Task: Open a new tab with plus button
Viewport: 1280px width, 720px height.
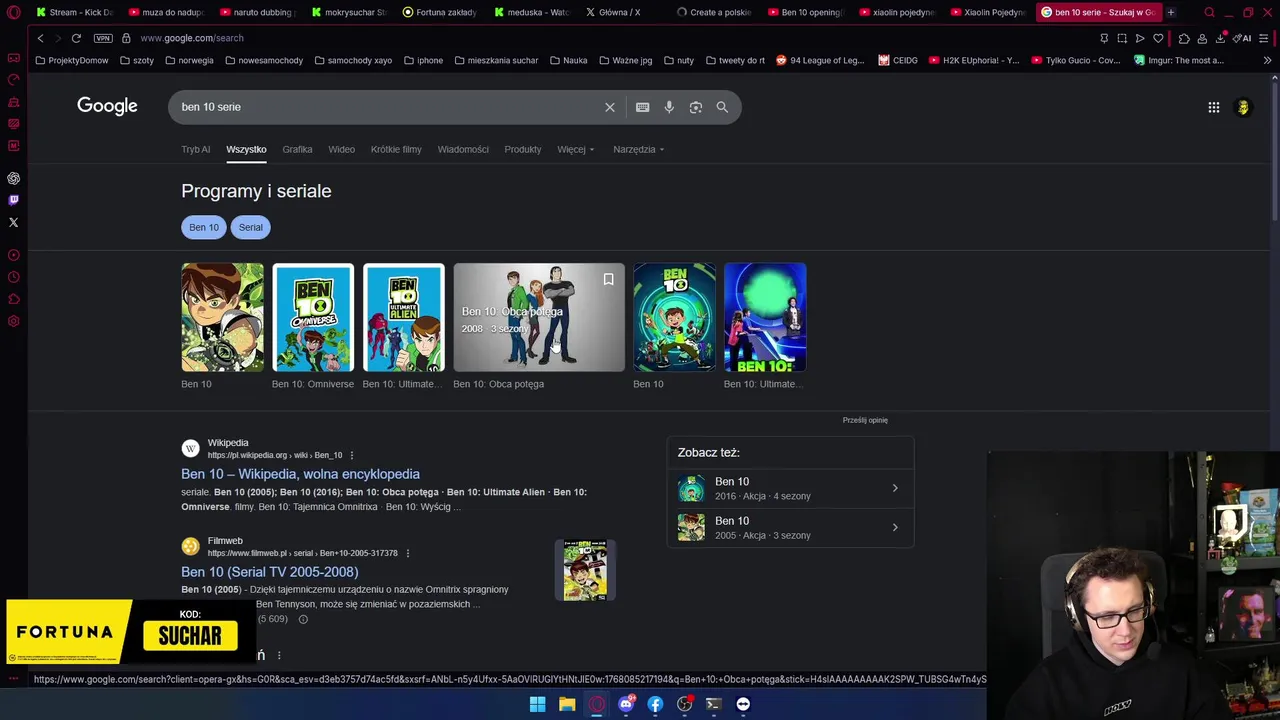Action: 1171,13
